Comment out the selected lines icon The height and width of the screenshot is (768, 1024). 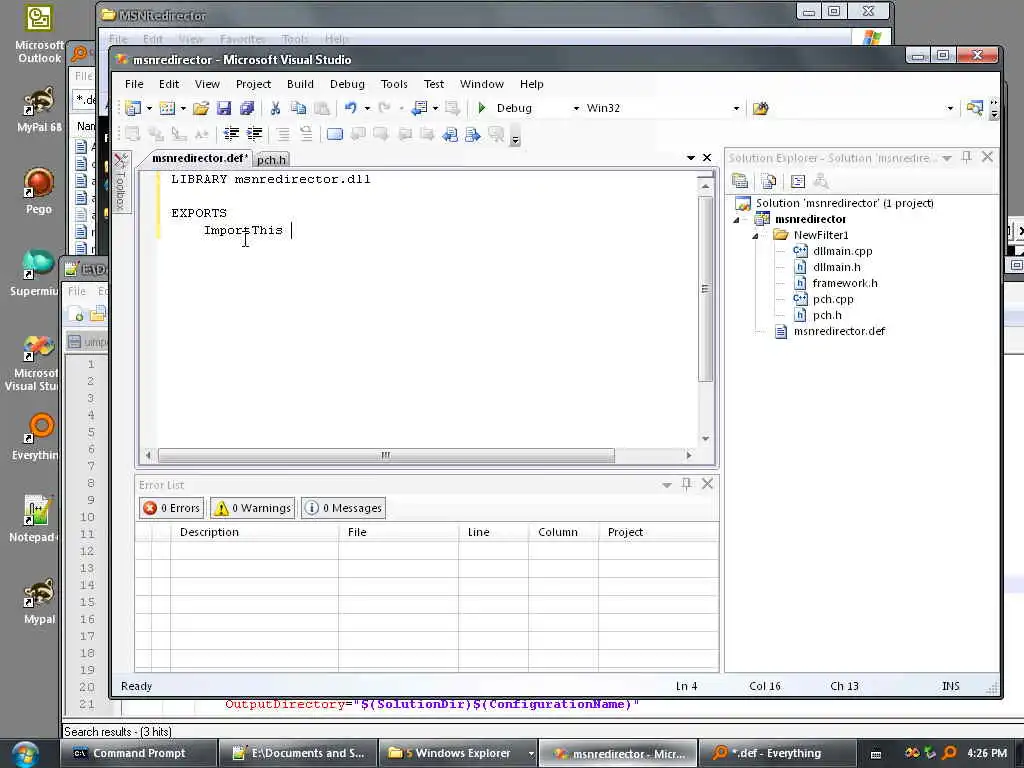(283, 134)
